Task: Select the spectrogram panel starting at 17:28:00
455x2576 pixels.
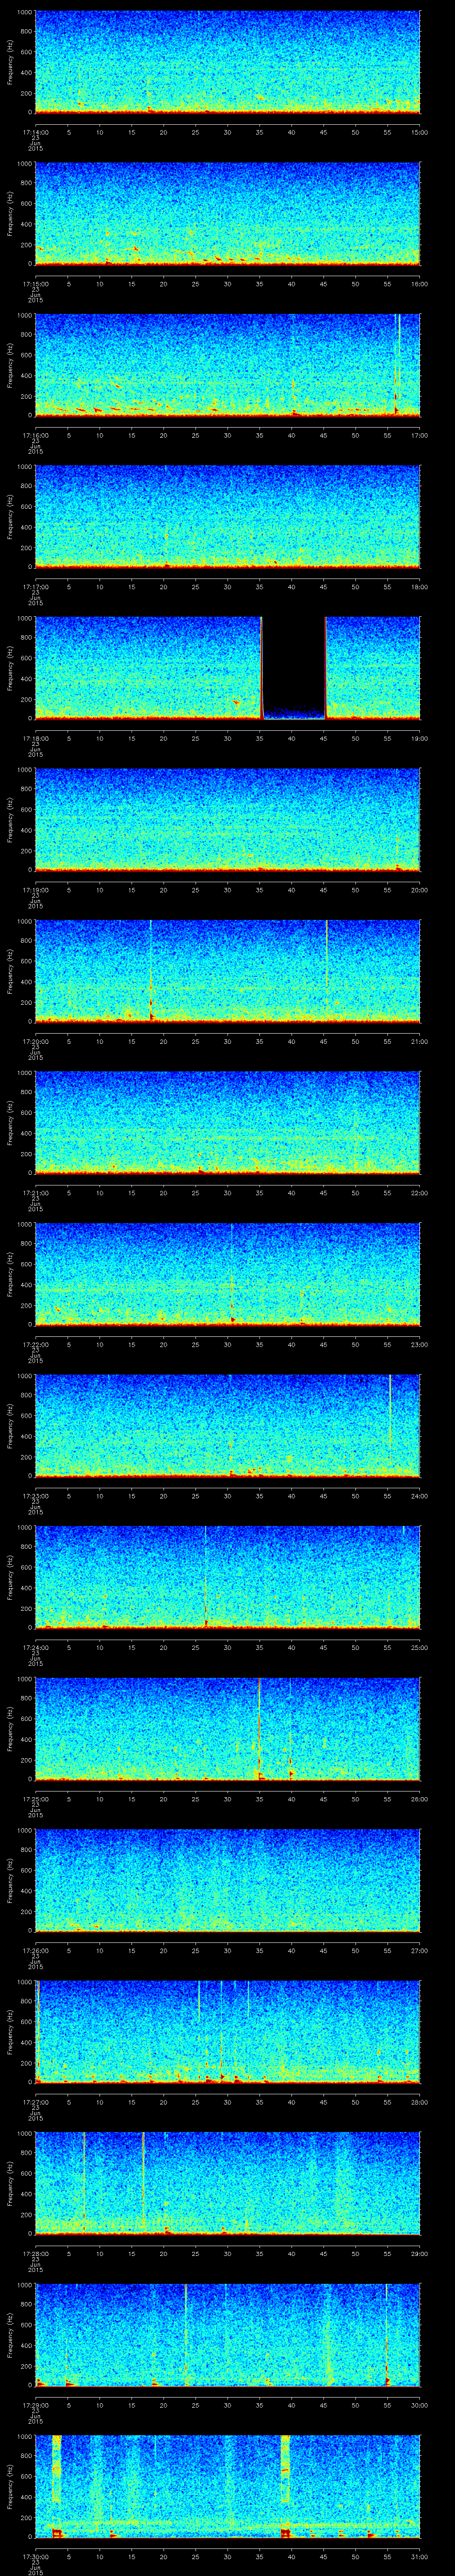Action: (228, 2183)
